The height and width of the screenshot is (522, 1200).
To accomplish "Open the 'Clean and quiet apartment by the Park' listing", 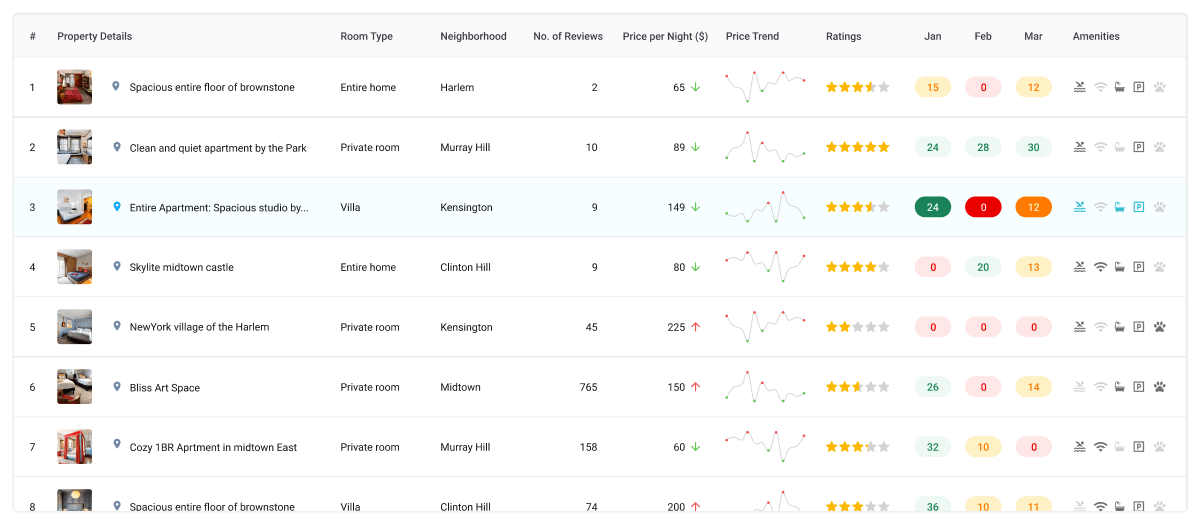I will [218, 148].
